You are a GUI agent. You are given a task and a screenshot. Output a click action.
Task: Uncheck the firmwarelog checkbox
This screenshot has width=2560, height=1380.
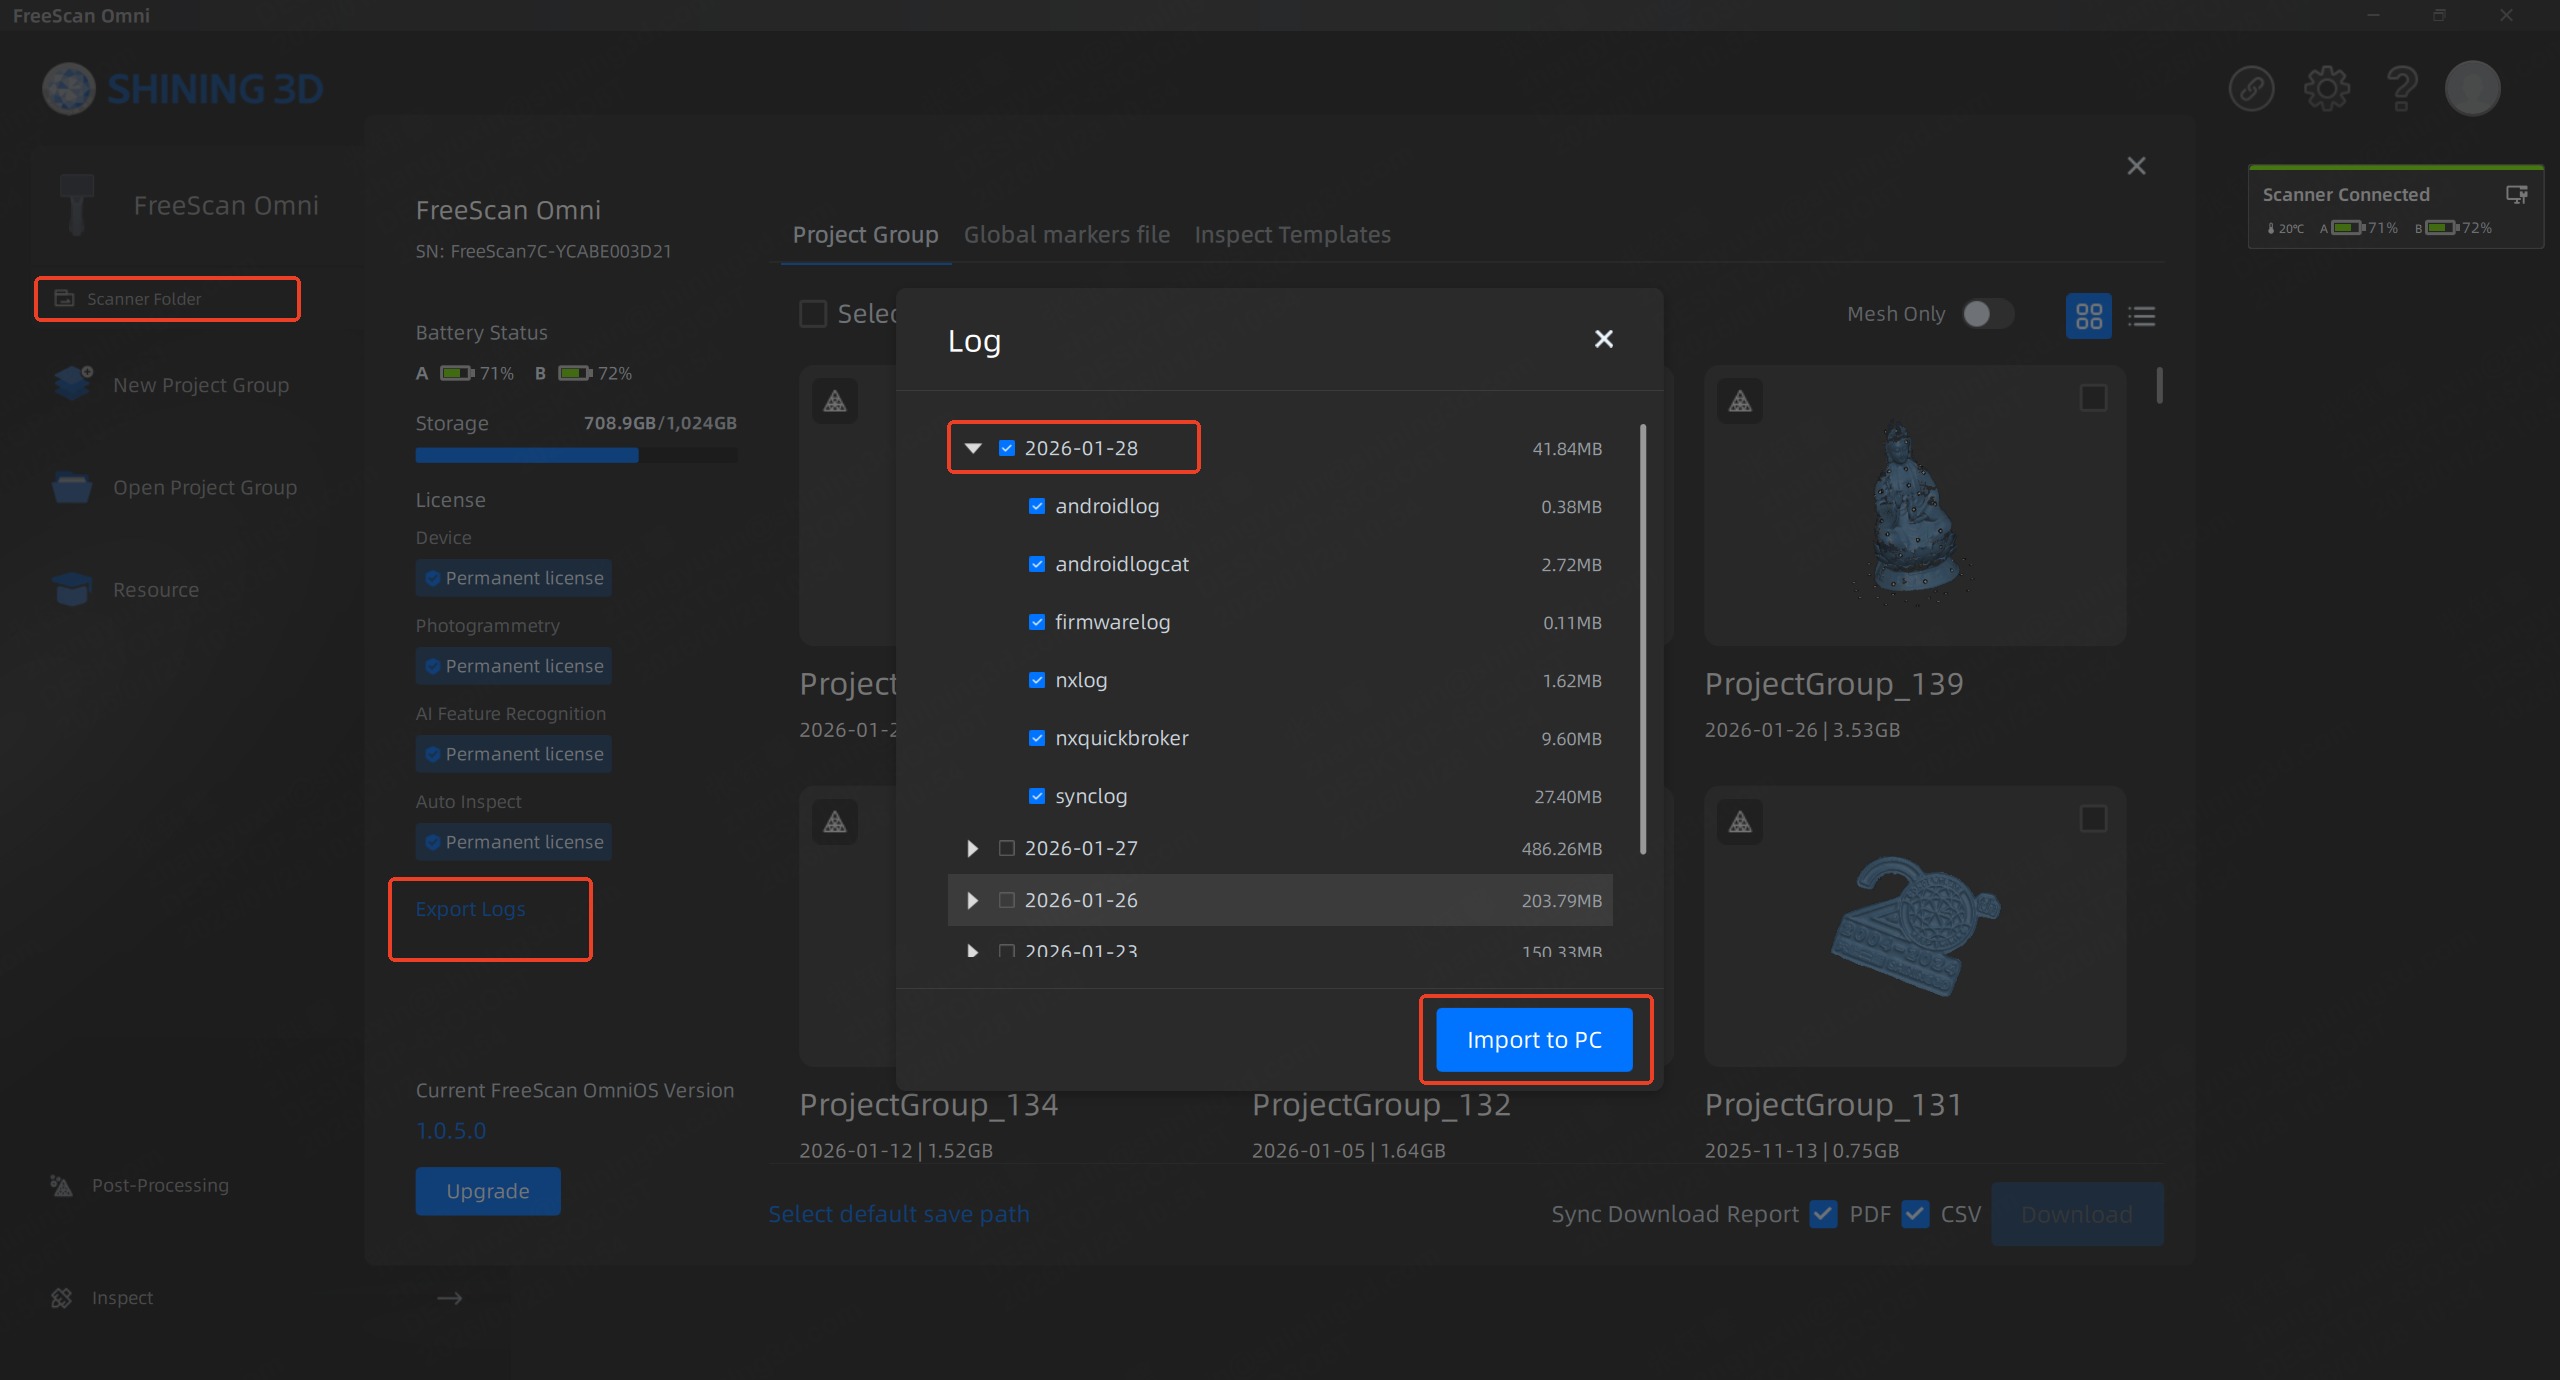[x=1037, y=622]
